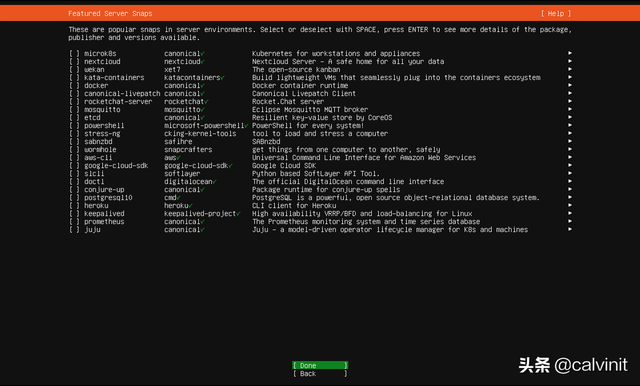Image resolution: width=640 pixels, height=386 pixels.
Task: Select the slcli snap name
Action: tap(94, 173)
